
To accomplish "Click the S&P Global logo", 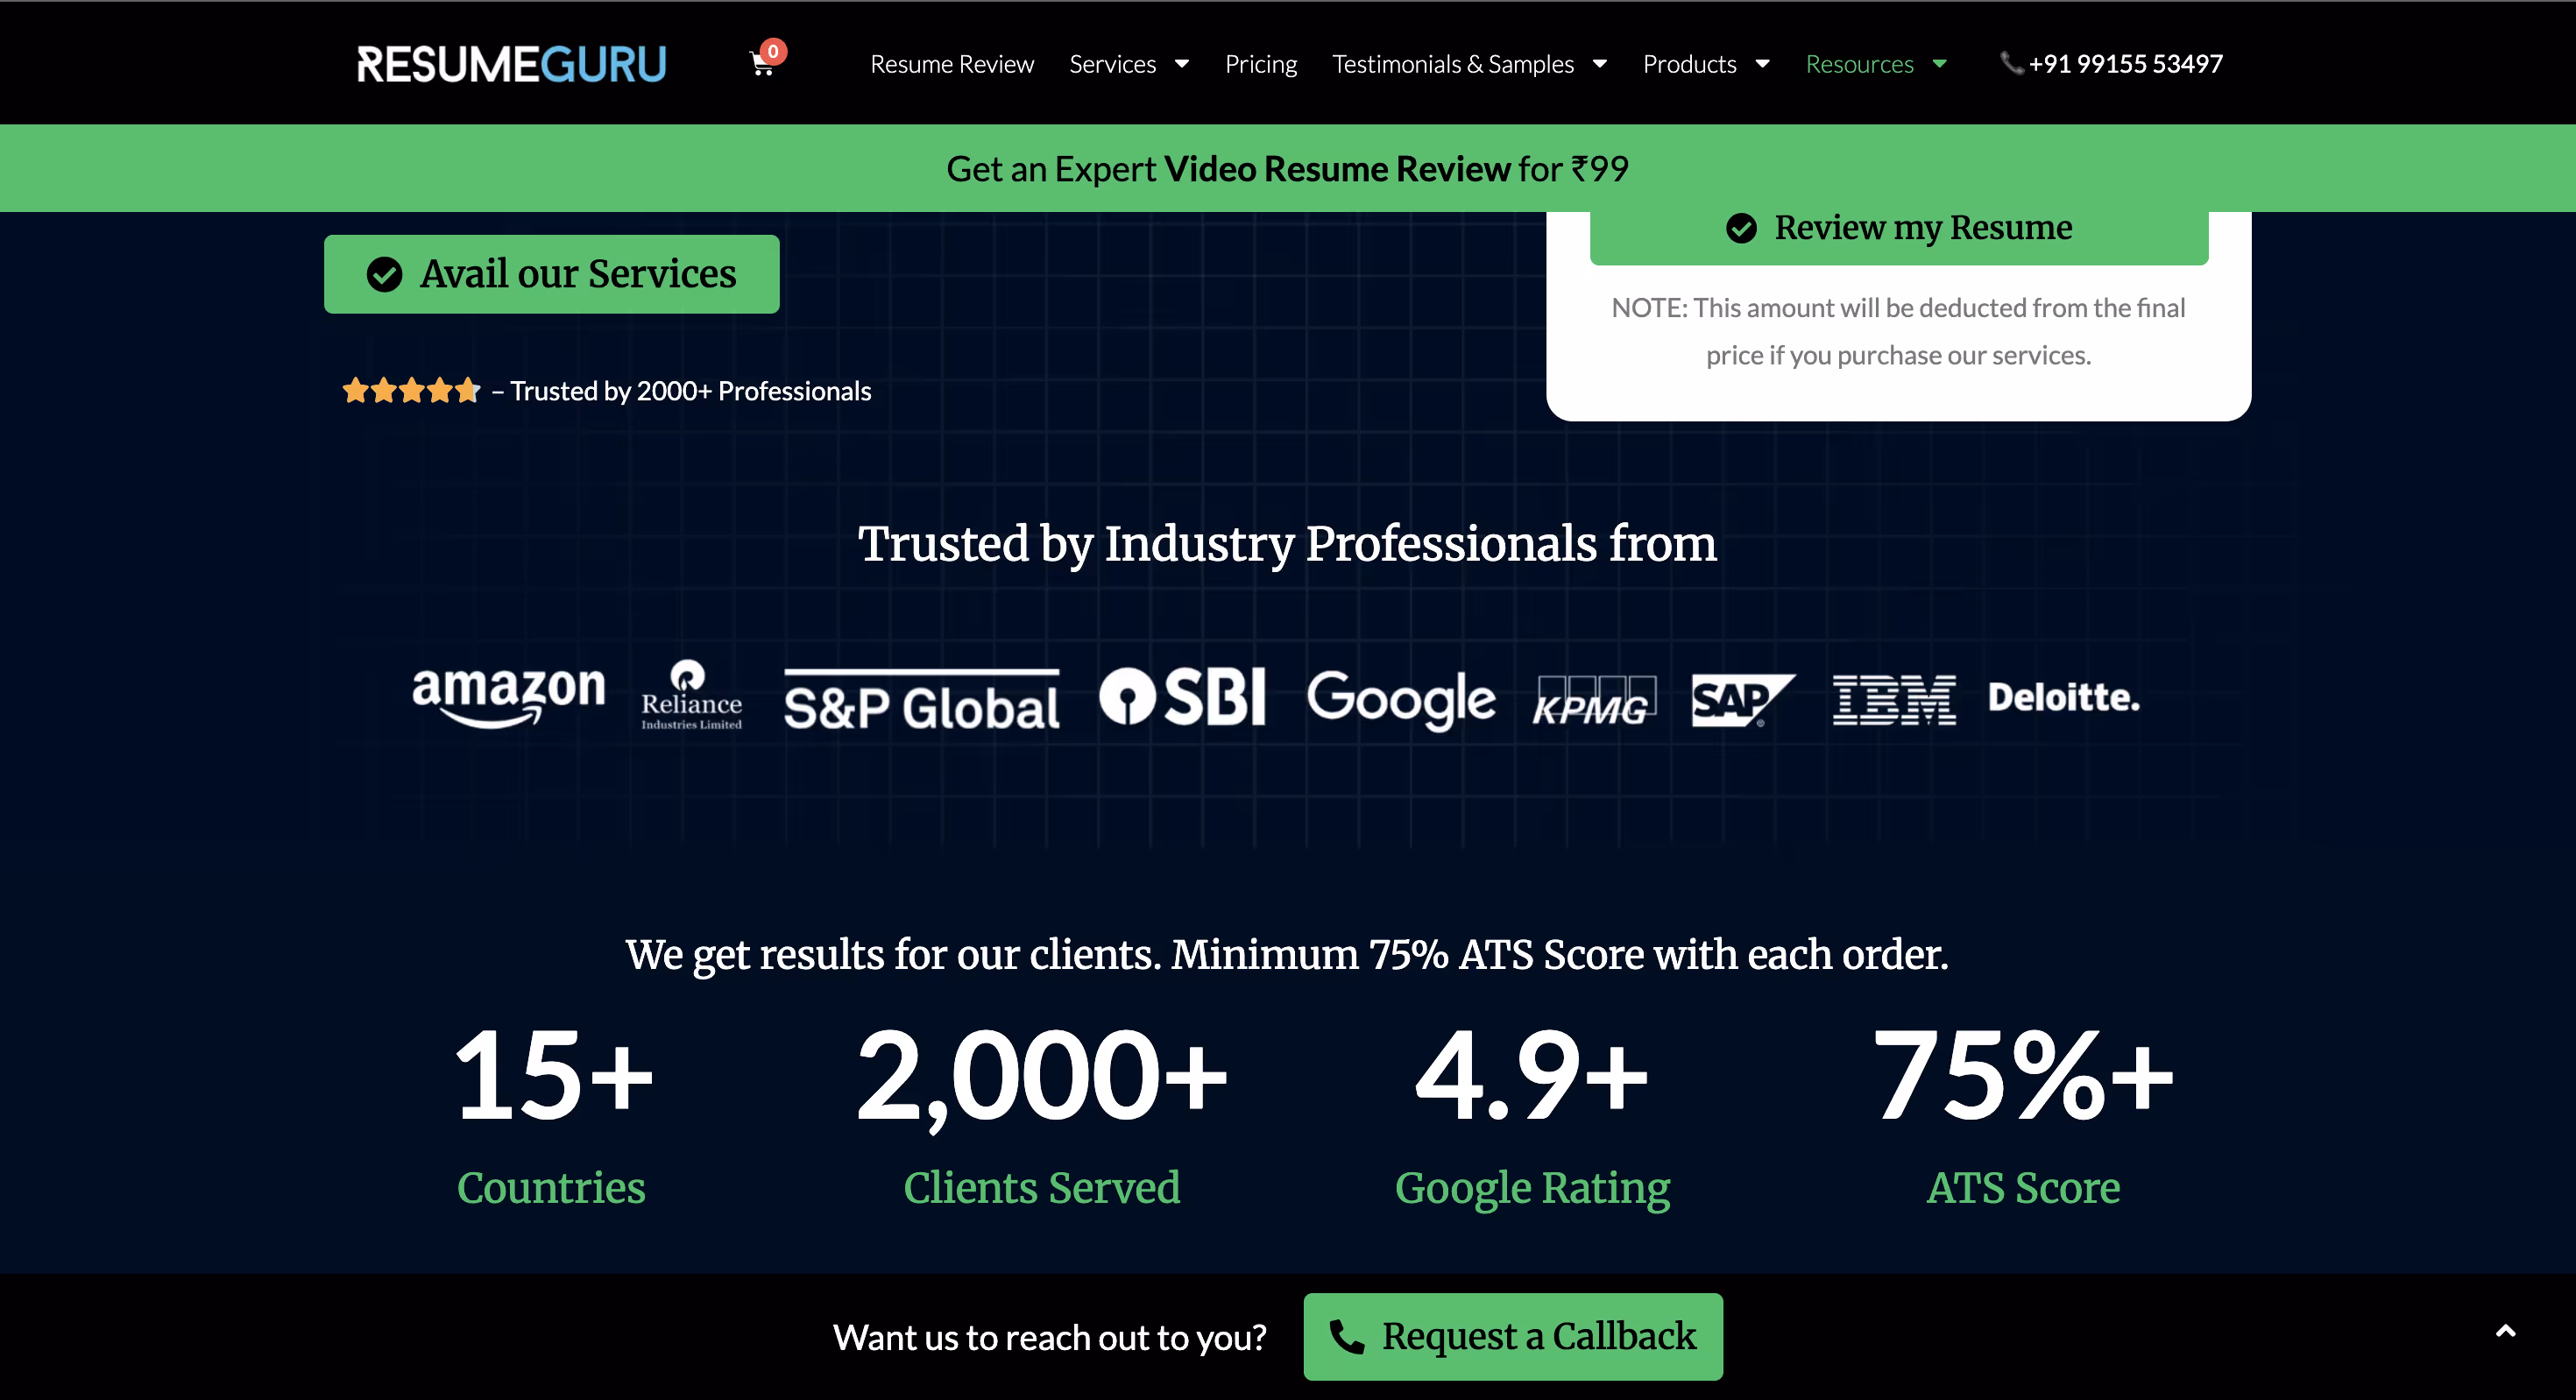I will pyautogui.click(x=921, y=699).
